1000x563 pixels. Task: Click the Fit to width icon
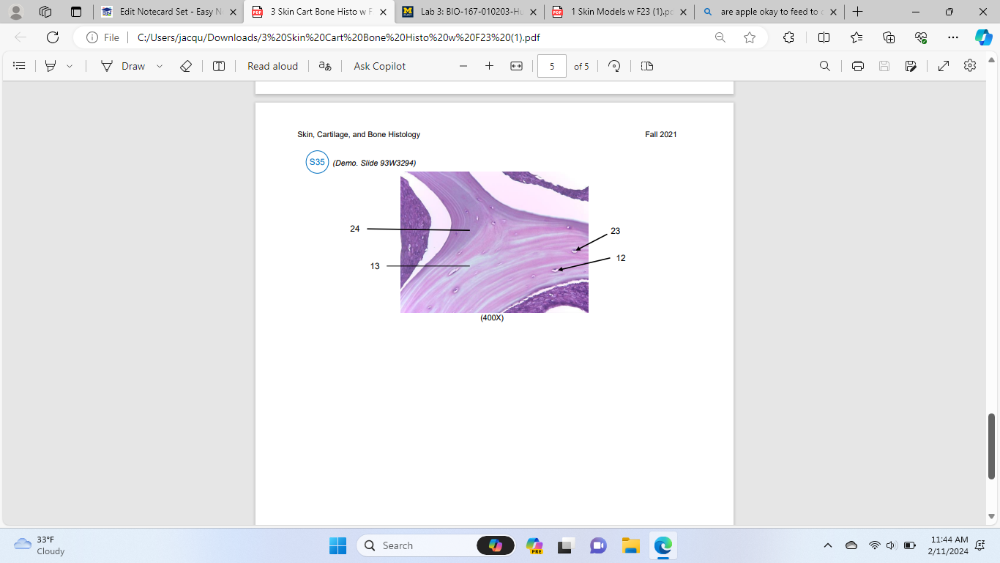click(x=516, y=66)
